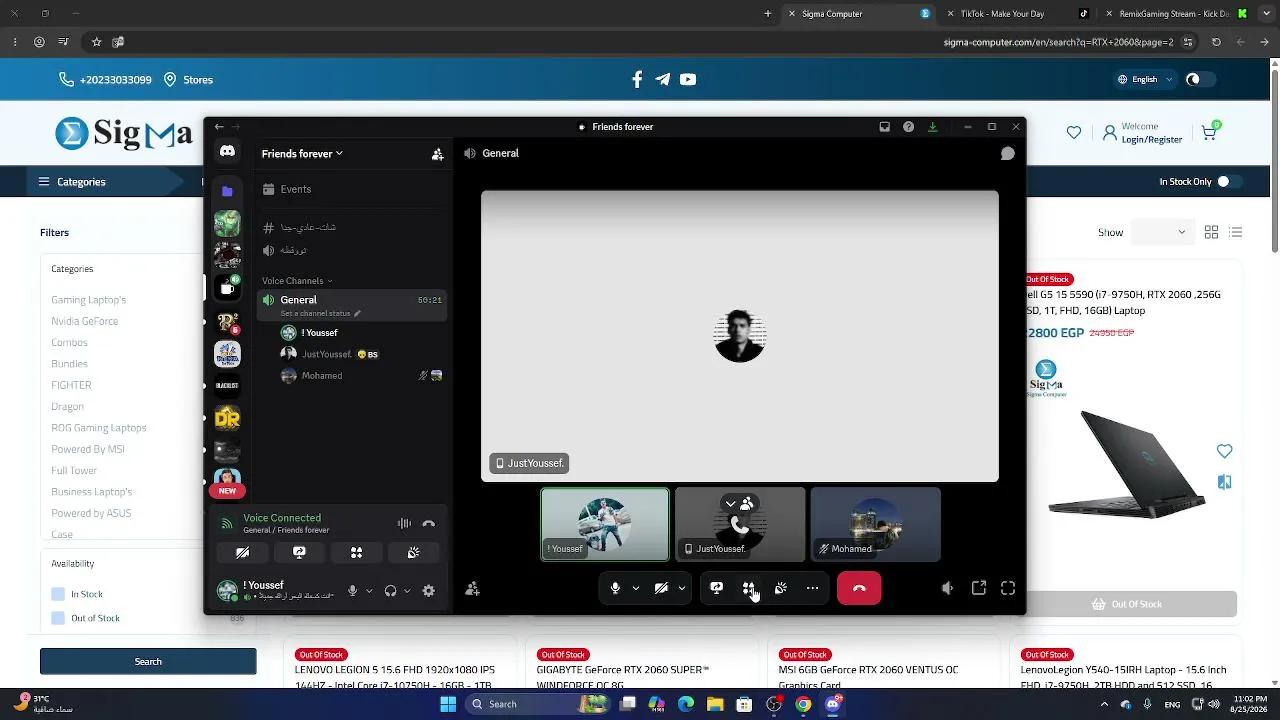Viewport: 1280px width, 720px height.
Task: Expand the Friends forever server menu
Action: click(302, 154)
